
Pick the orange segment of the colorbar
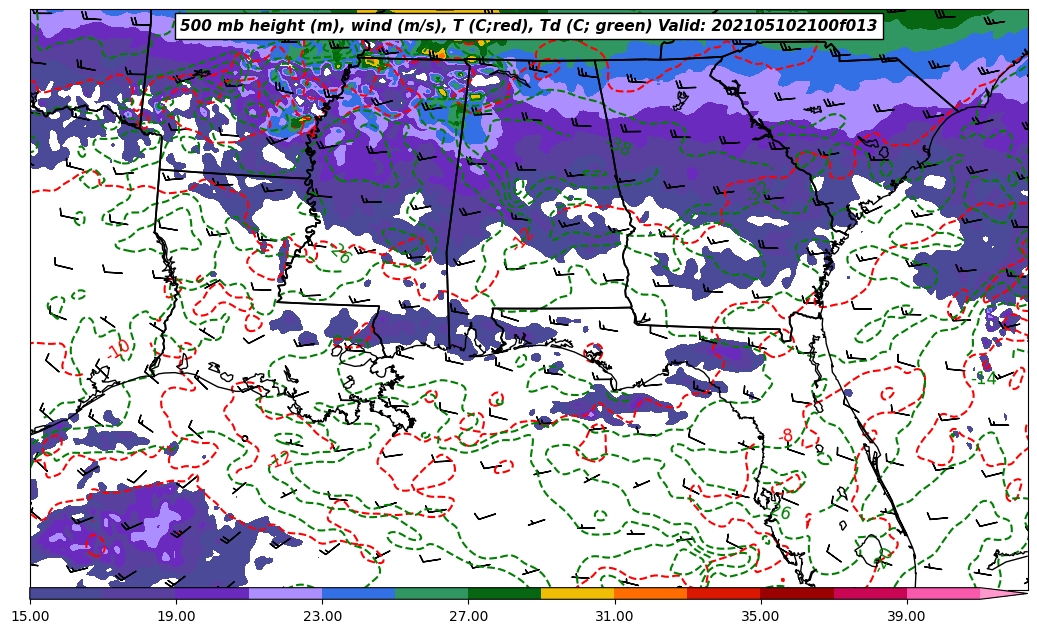(650, 593)
